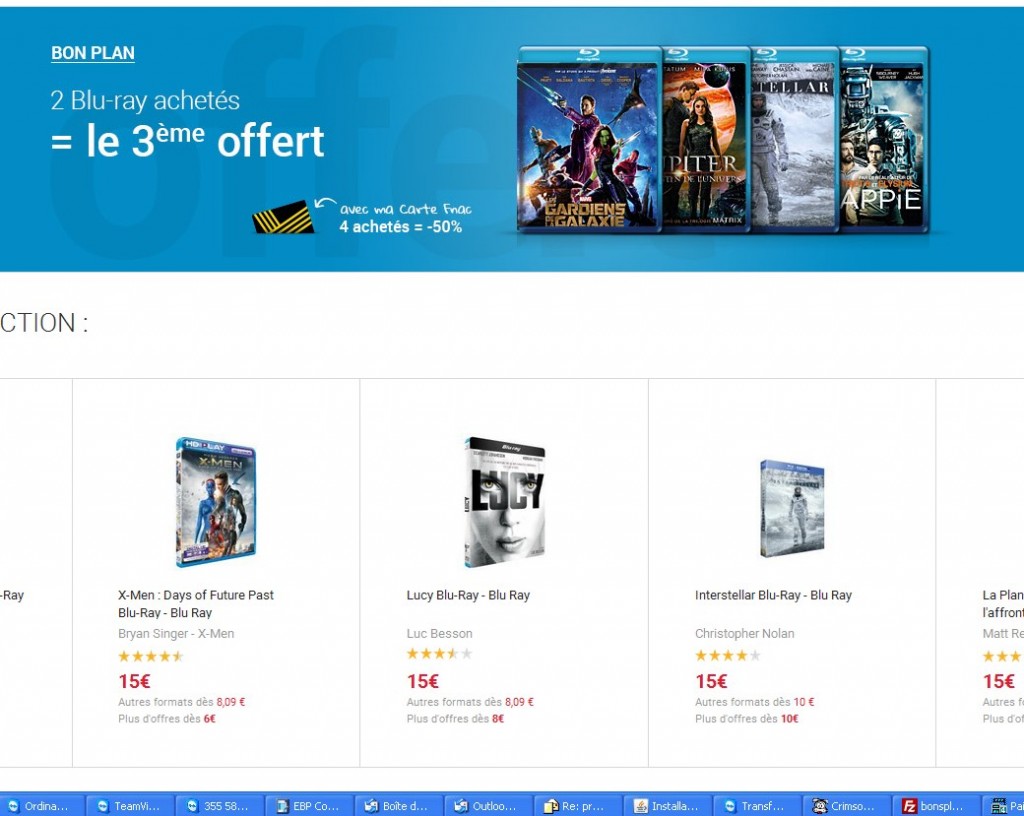Open the Lucy Blu-Ray title link
The width and height of the screenshot is (1024, 816).
click(468, 595)
